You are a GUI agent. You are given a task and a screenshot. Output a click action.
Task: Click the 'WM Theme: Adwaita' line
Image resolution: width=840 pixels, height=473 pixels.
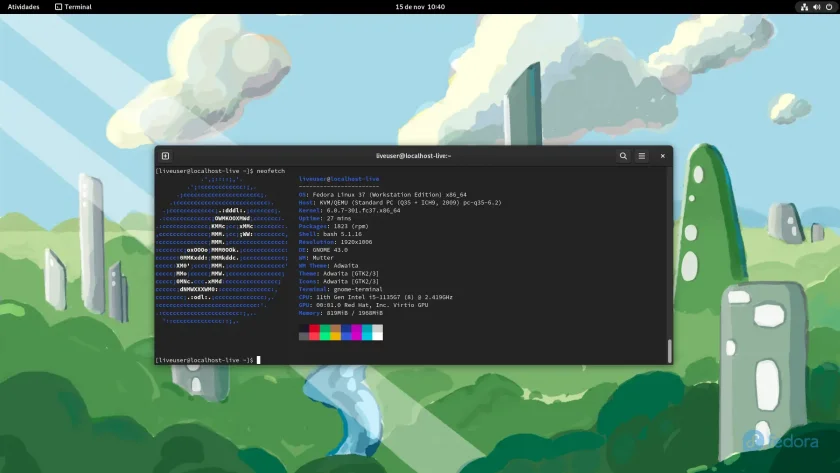click(x=328, y=266)
